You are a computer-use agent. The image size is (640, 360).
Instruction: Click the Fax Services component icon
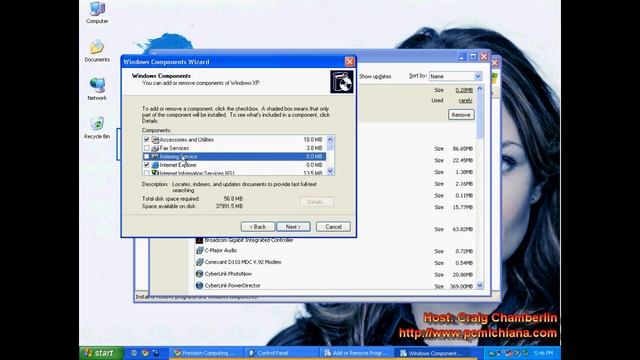[x=155, y=148]
